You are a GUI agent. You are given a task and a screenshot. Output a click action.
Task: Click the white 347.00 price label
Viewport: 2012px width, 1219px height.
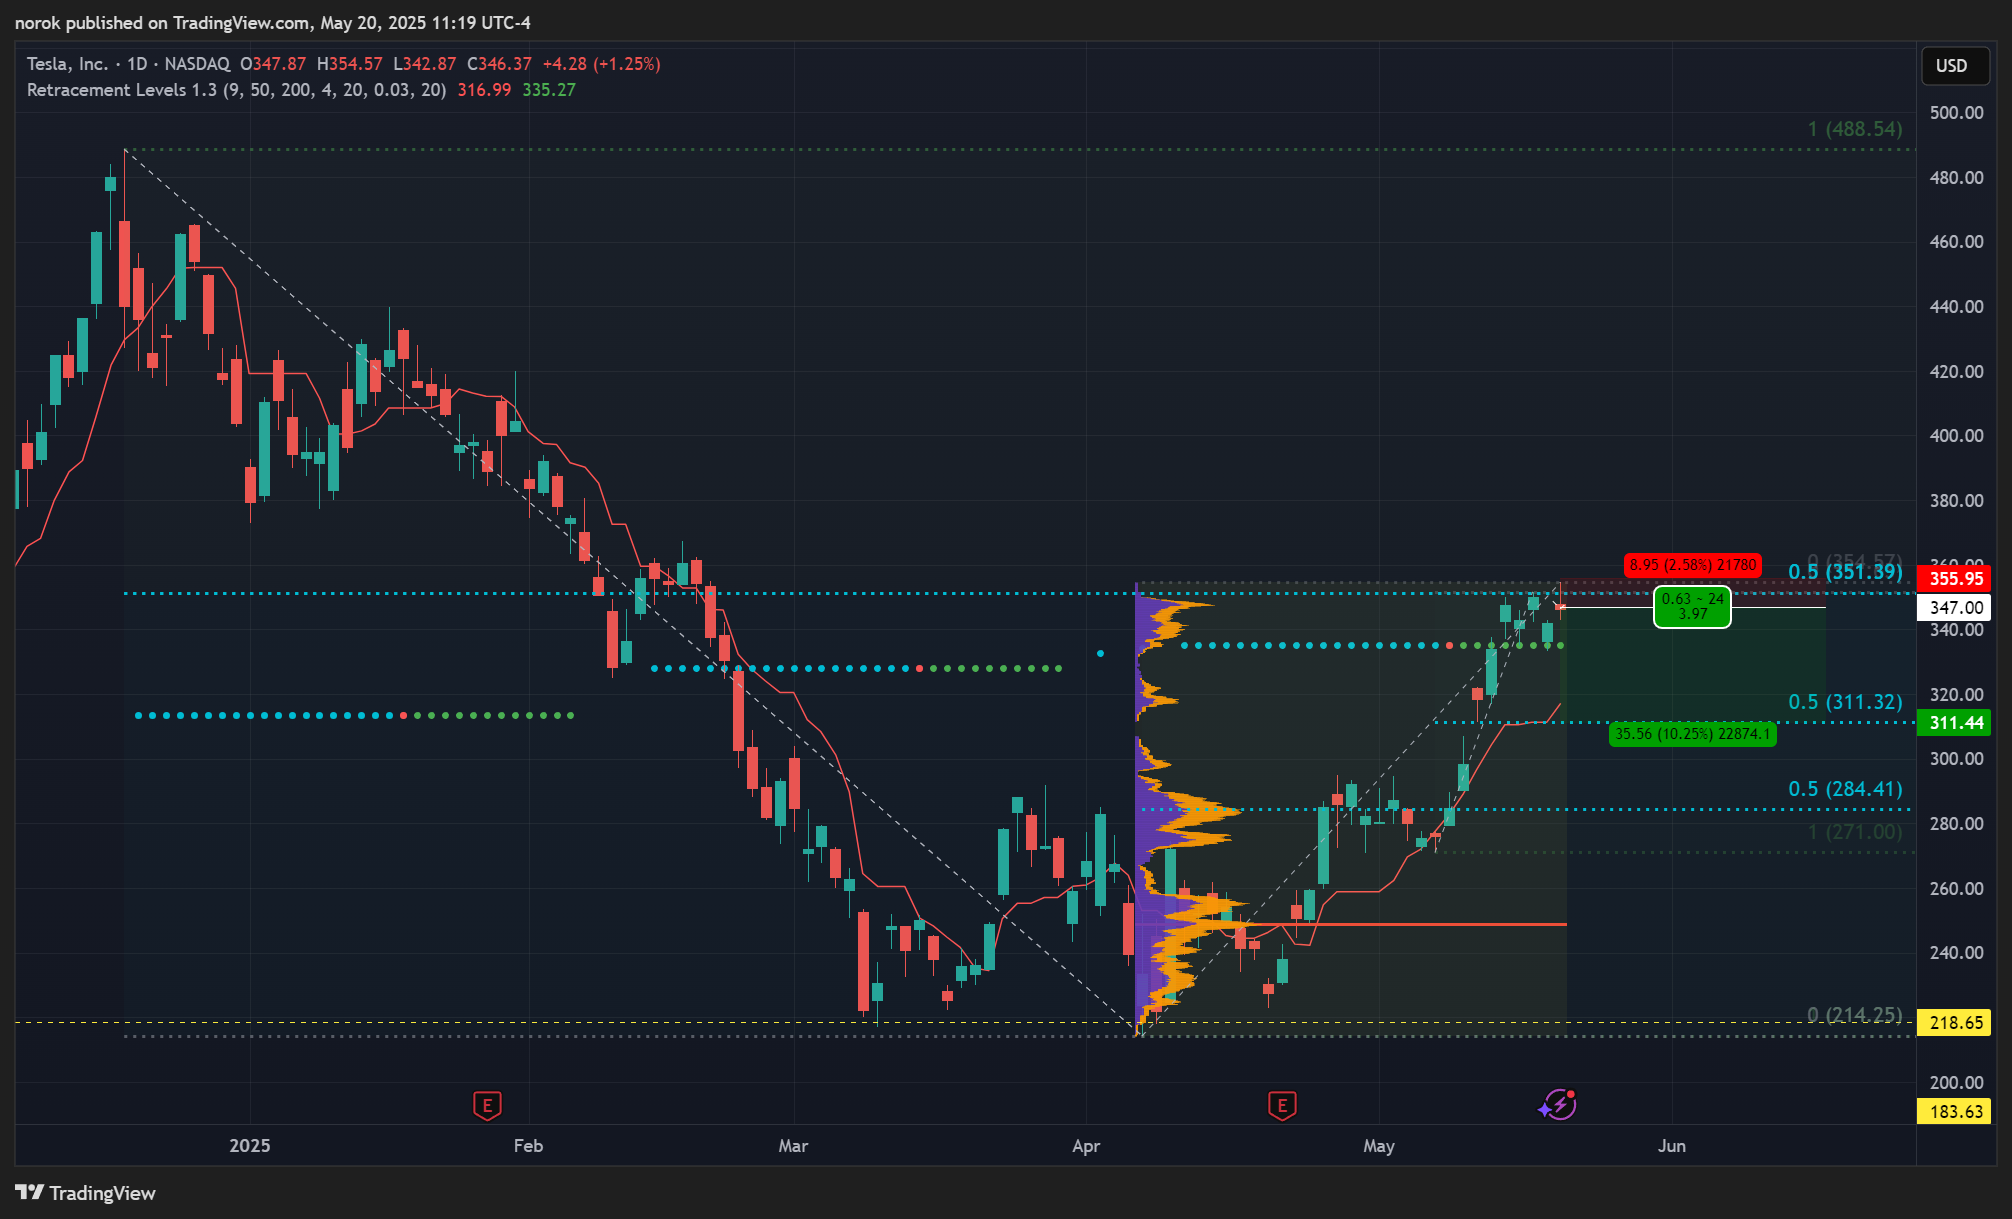click(1956, 607)
